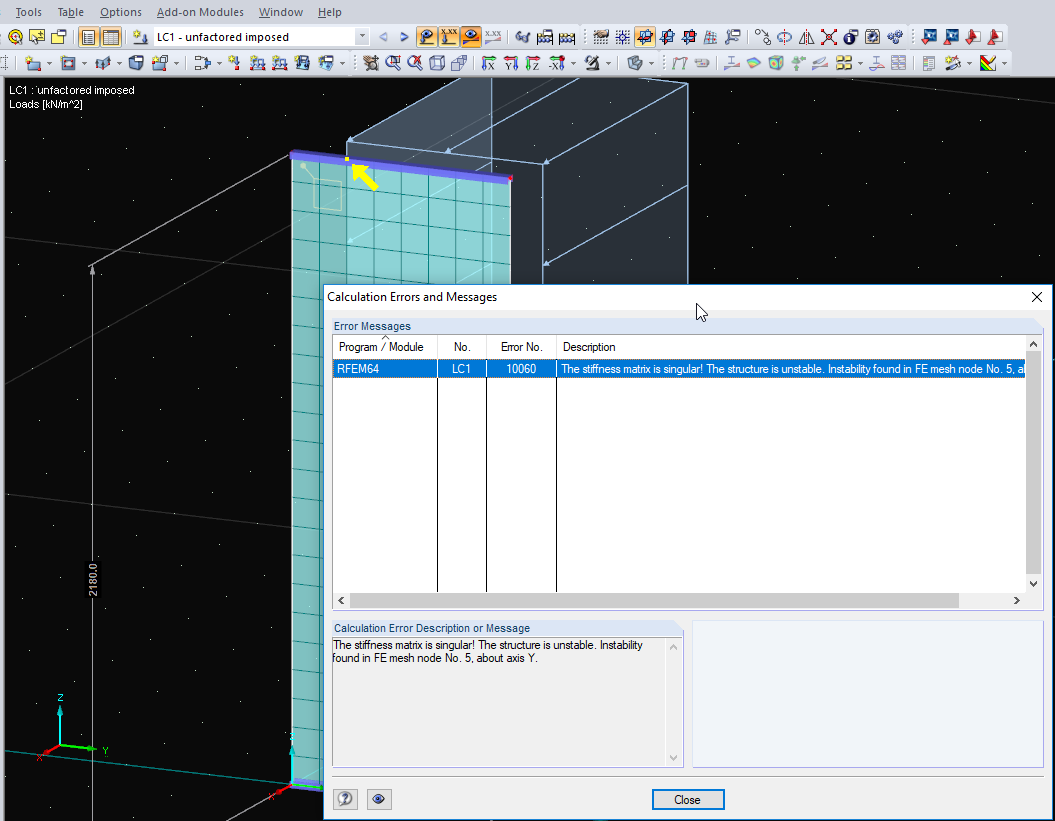Toggle the show load values display

(x=449, y=37)
